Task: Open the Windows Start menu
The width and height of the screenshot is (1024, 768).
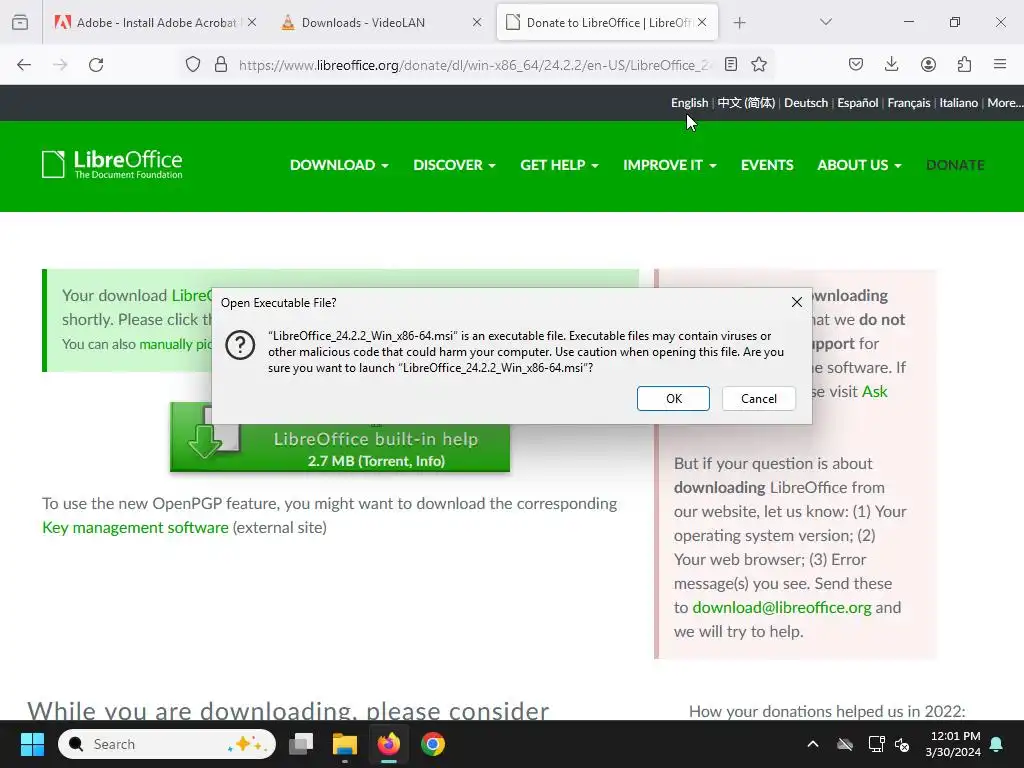Action: [x=32, y=744]
